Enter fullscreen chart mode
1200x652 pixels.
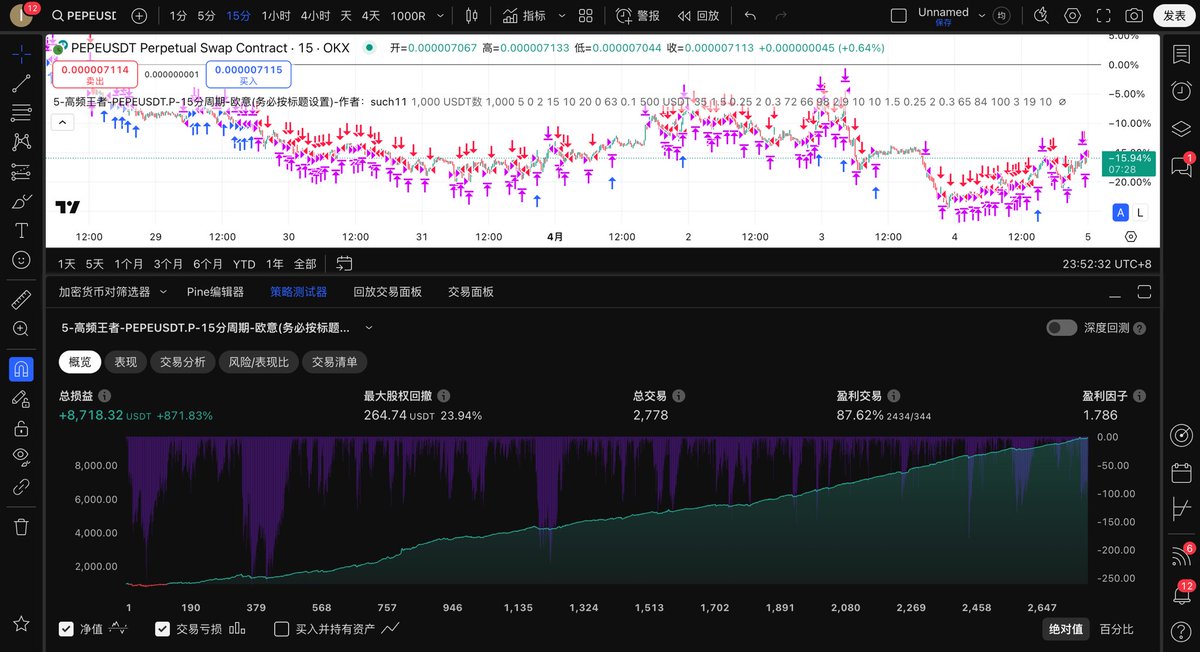point(1103,16)
